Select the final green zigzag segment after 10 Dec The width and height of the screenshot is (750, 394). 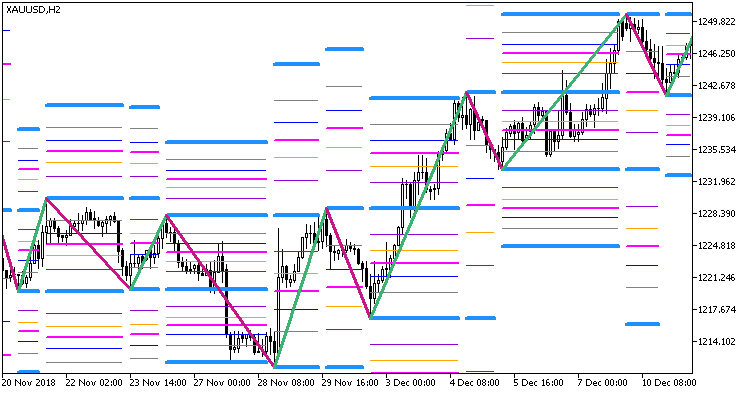tap(679, 66)
